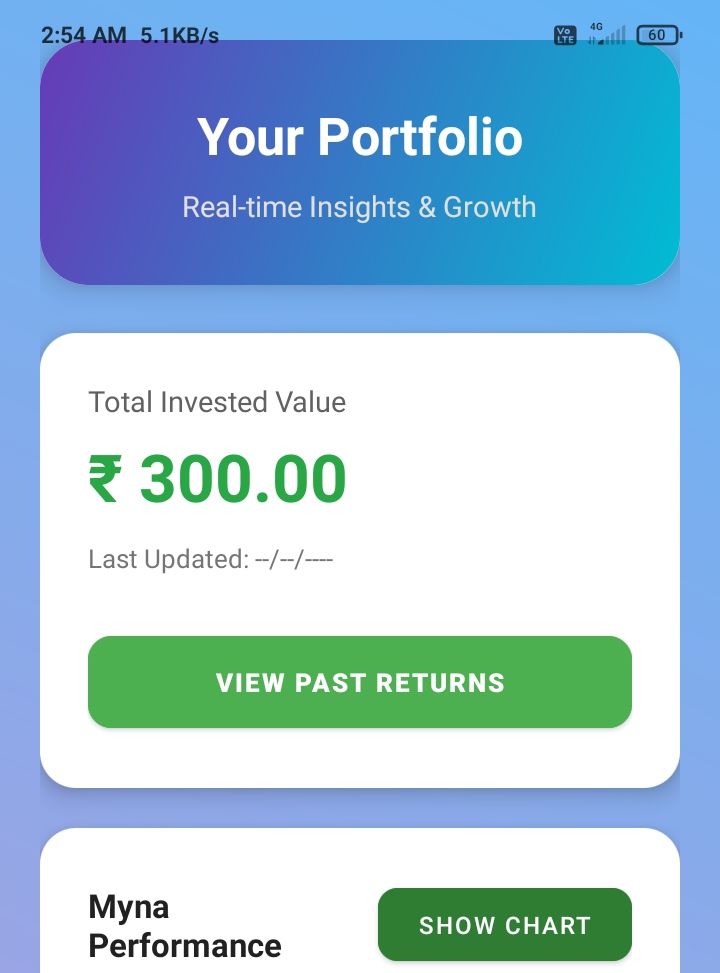Image resolution: width=720 pixels, height=973 pixels.
Task: Tap the date placeholder dashes after Last Updated
Action: 294,559
